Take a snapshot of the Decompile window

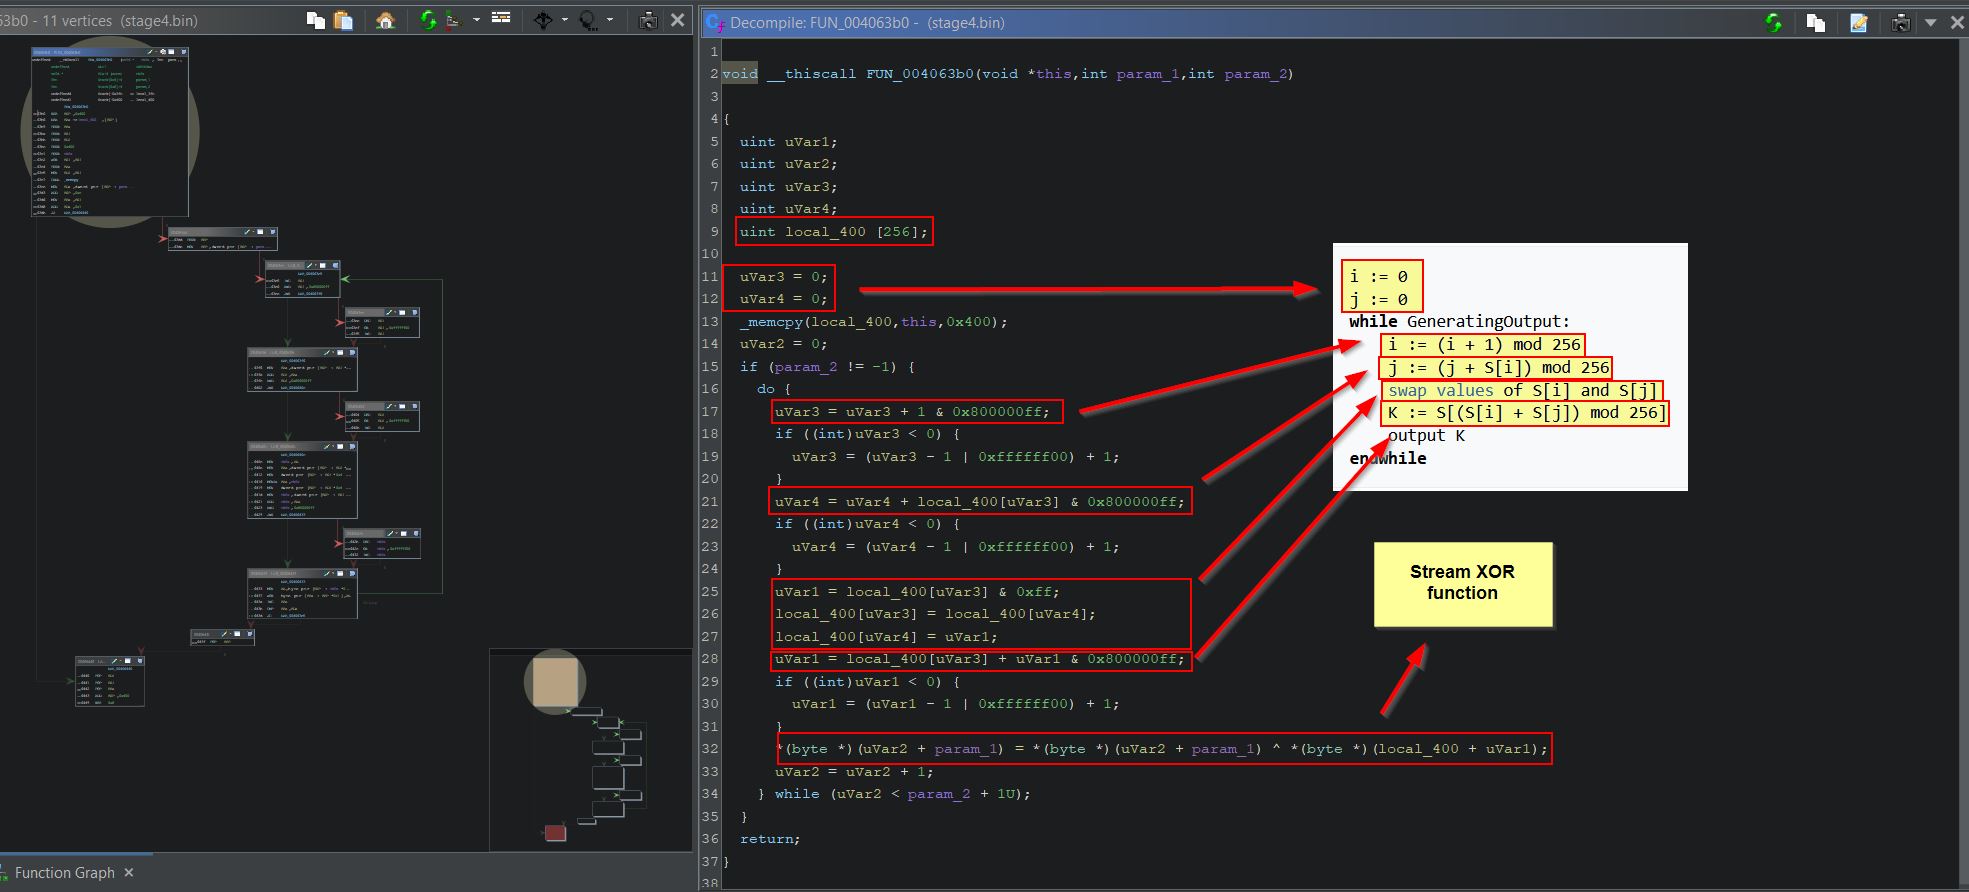tap(1901, 22)
